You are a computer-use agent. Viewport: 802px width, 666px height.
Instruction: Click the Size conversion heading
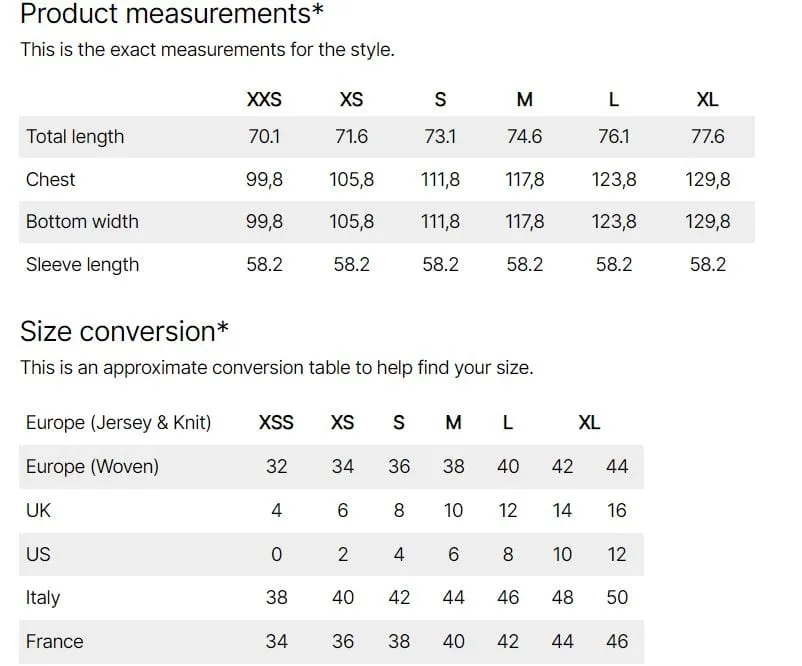[x=124, y=331]
